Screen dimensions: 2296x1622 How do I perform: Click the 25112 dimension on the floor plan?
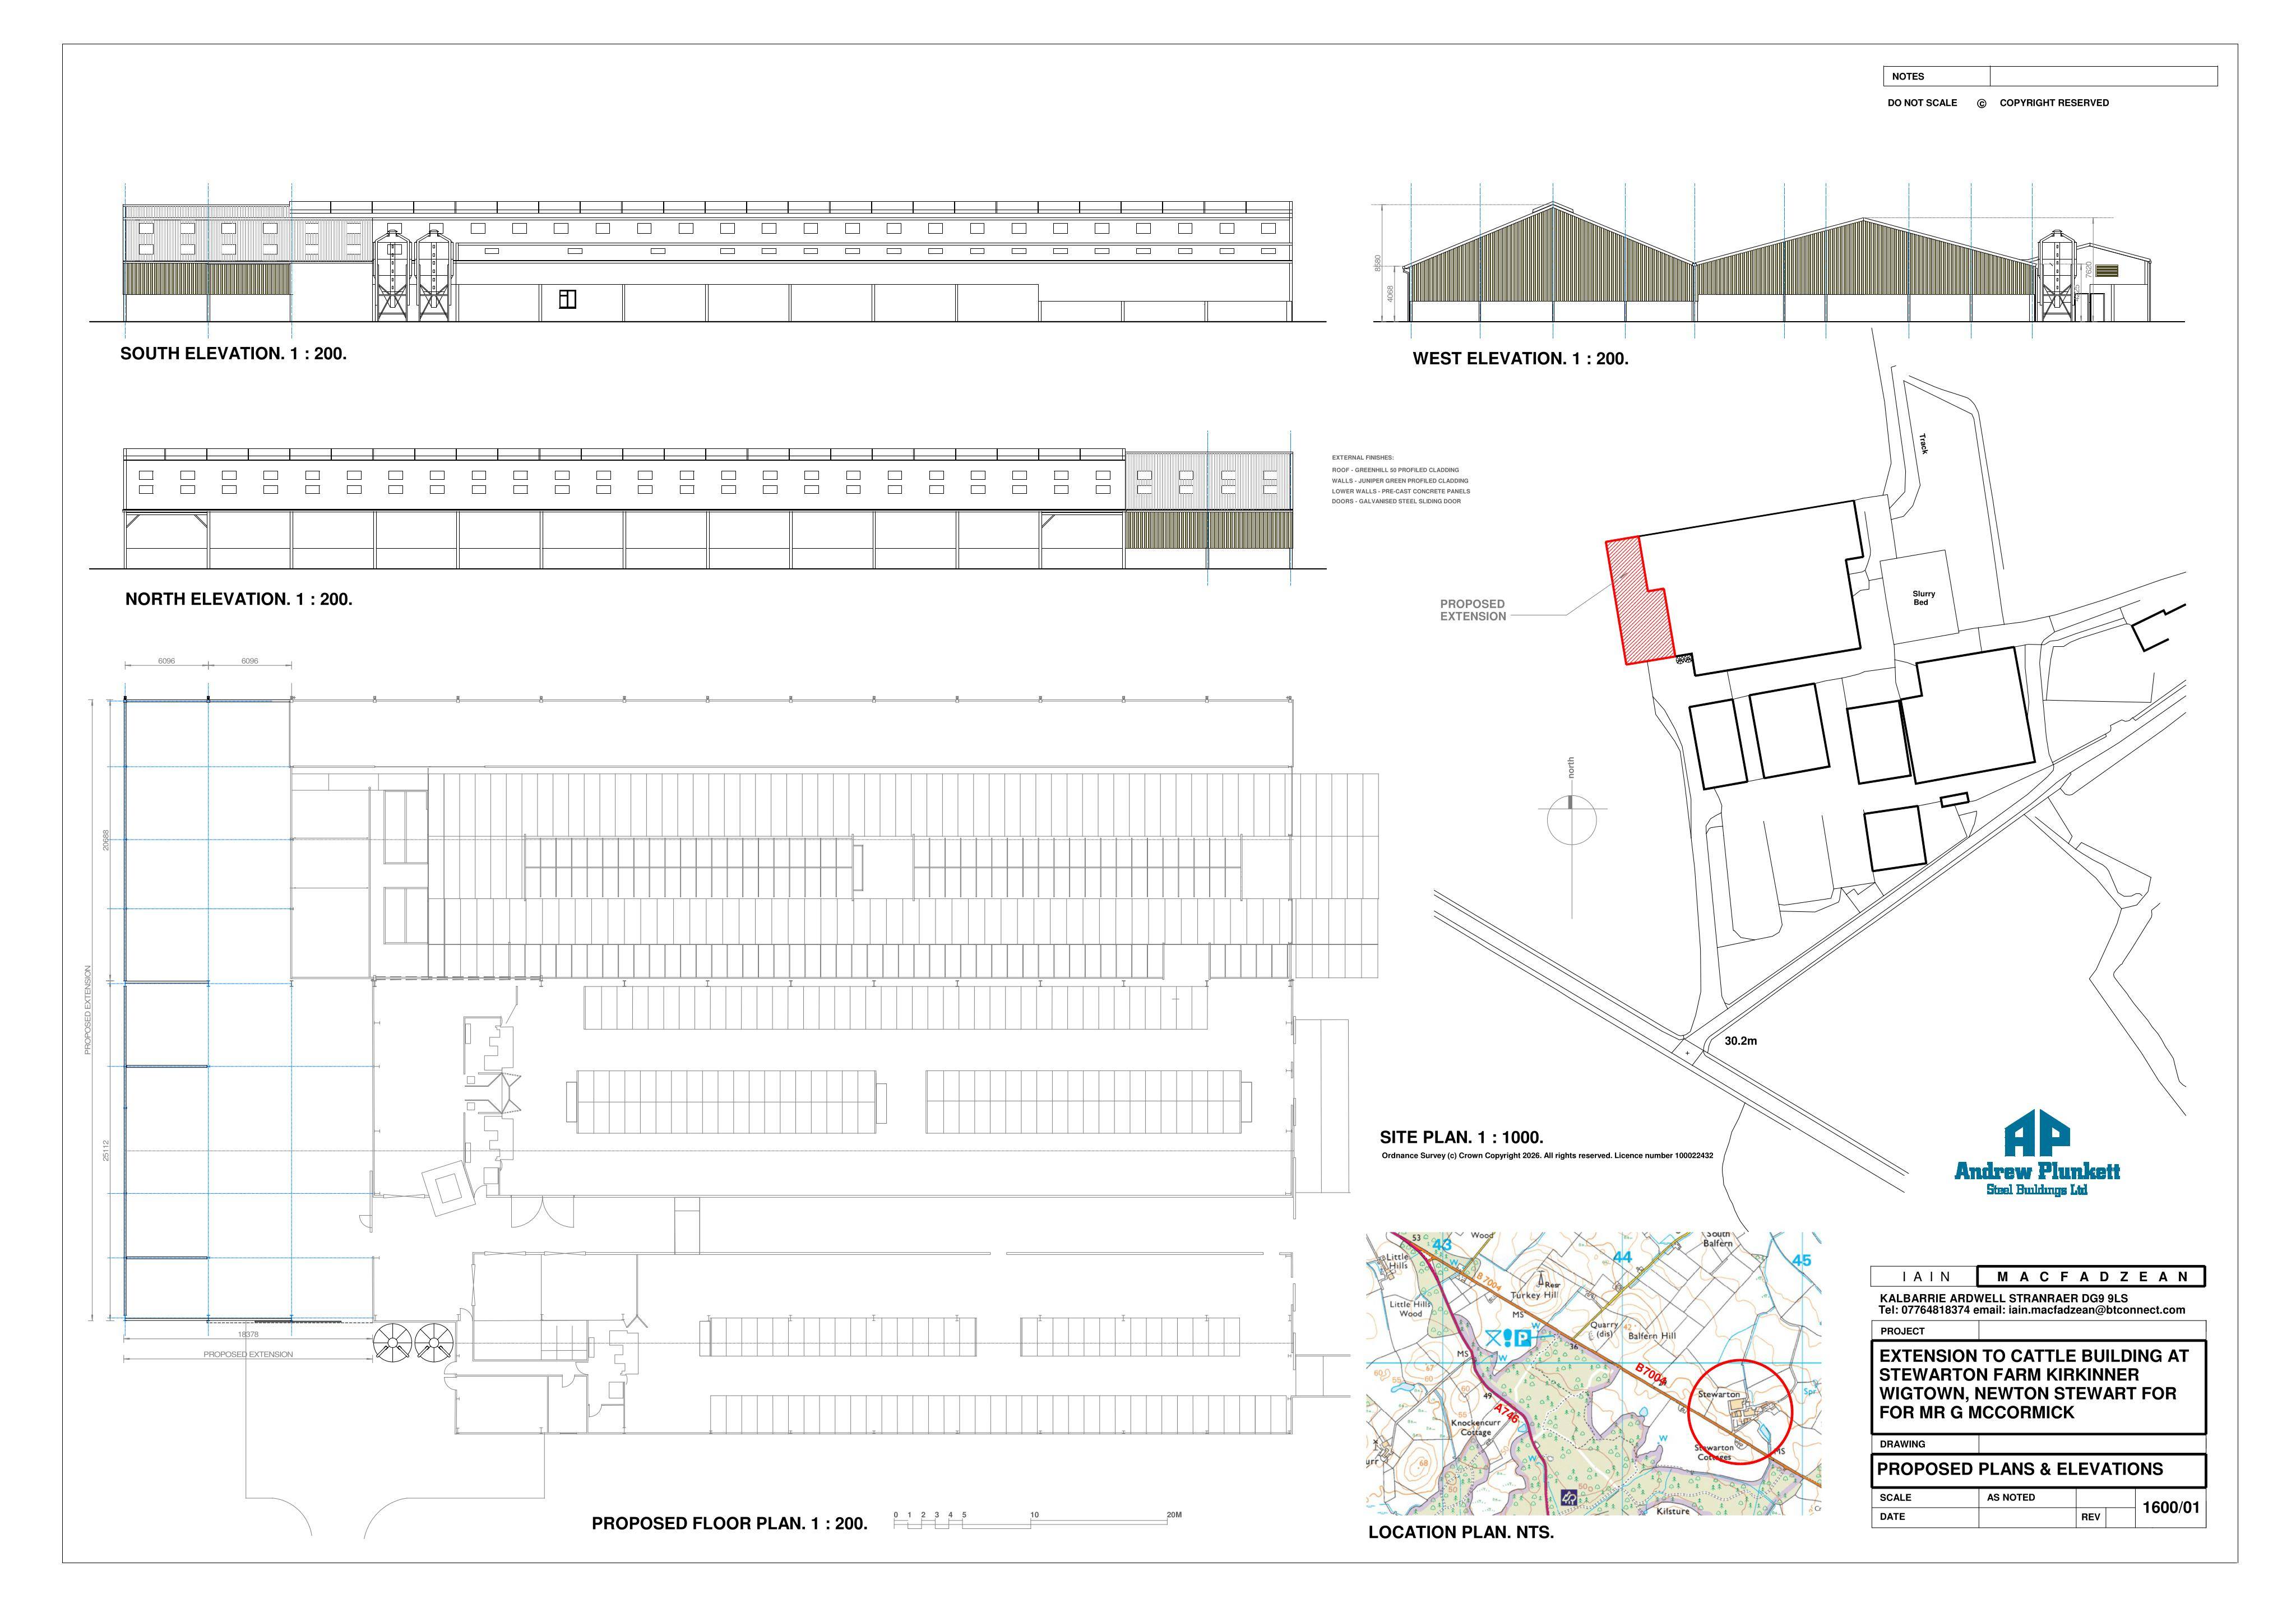105,1150
